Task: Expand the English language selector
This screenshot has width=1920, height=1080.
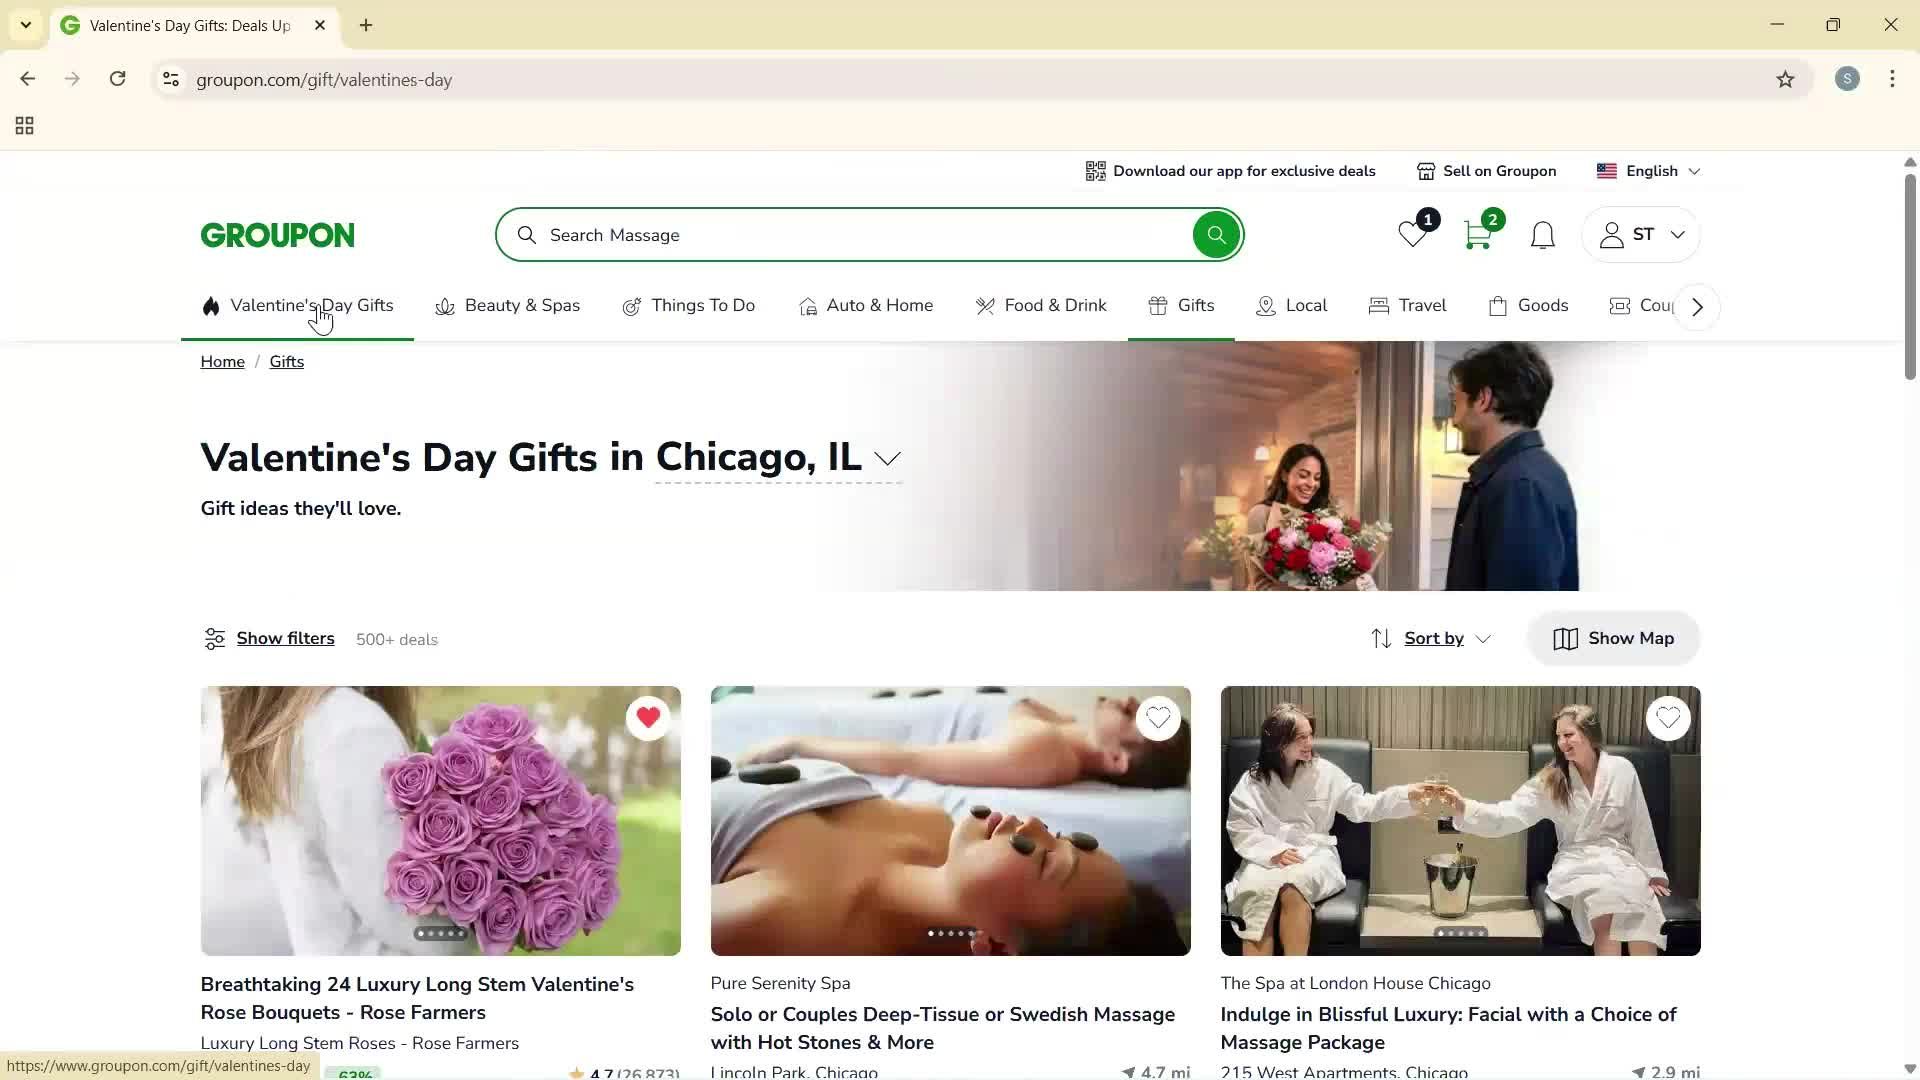Action: point(1648,170)
